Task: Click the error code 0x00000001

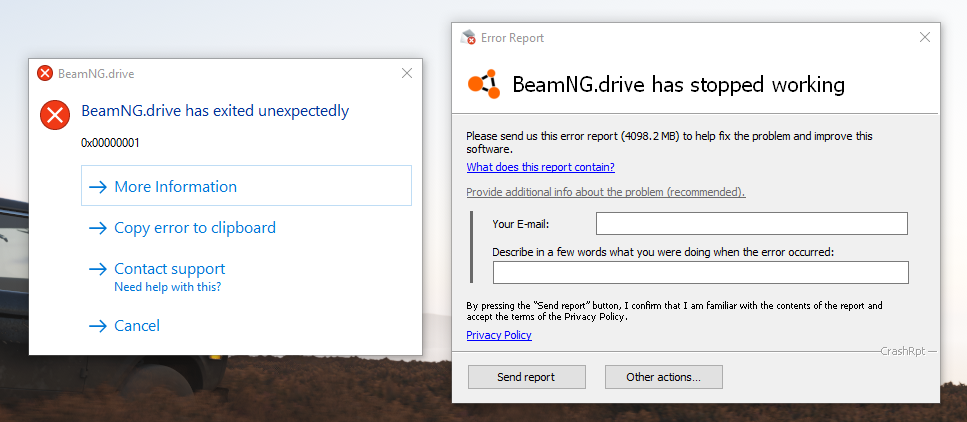Action: pyautogui.click(x=110, y=143)
